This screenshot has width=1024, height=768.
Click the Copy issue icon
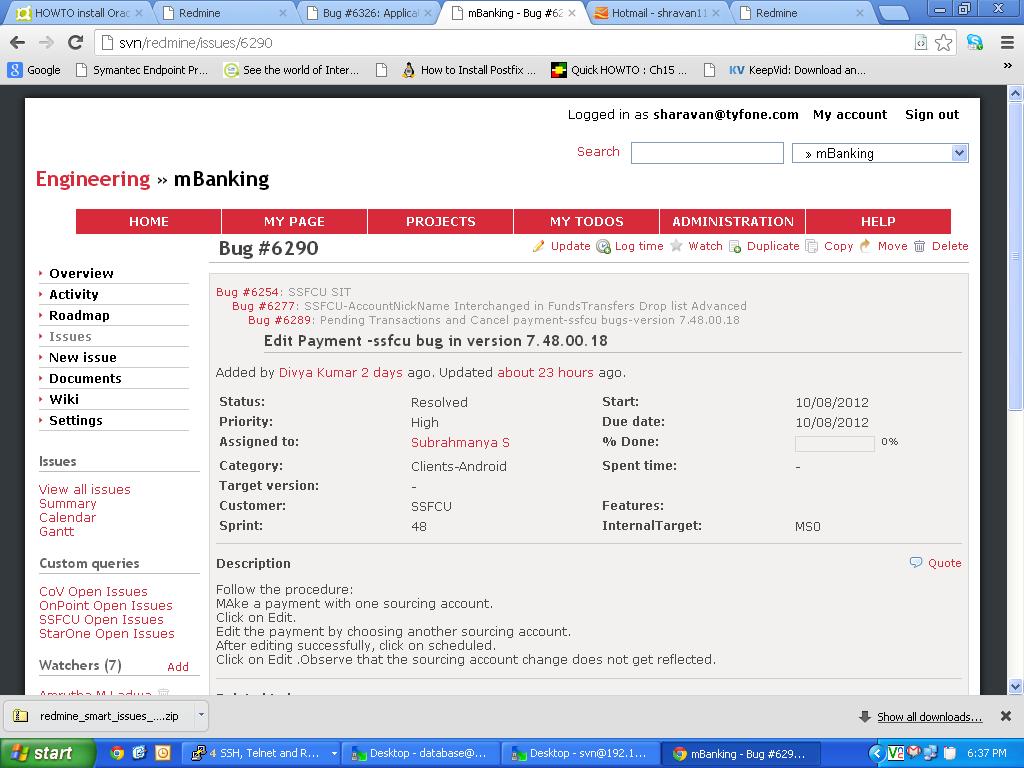(x=812, y=246)
